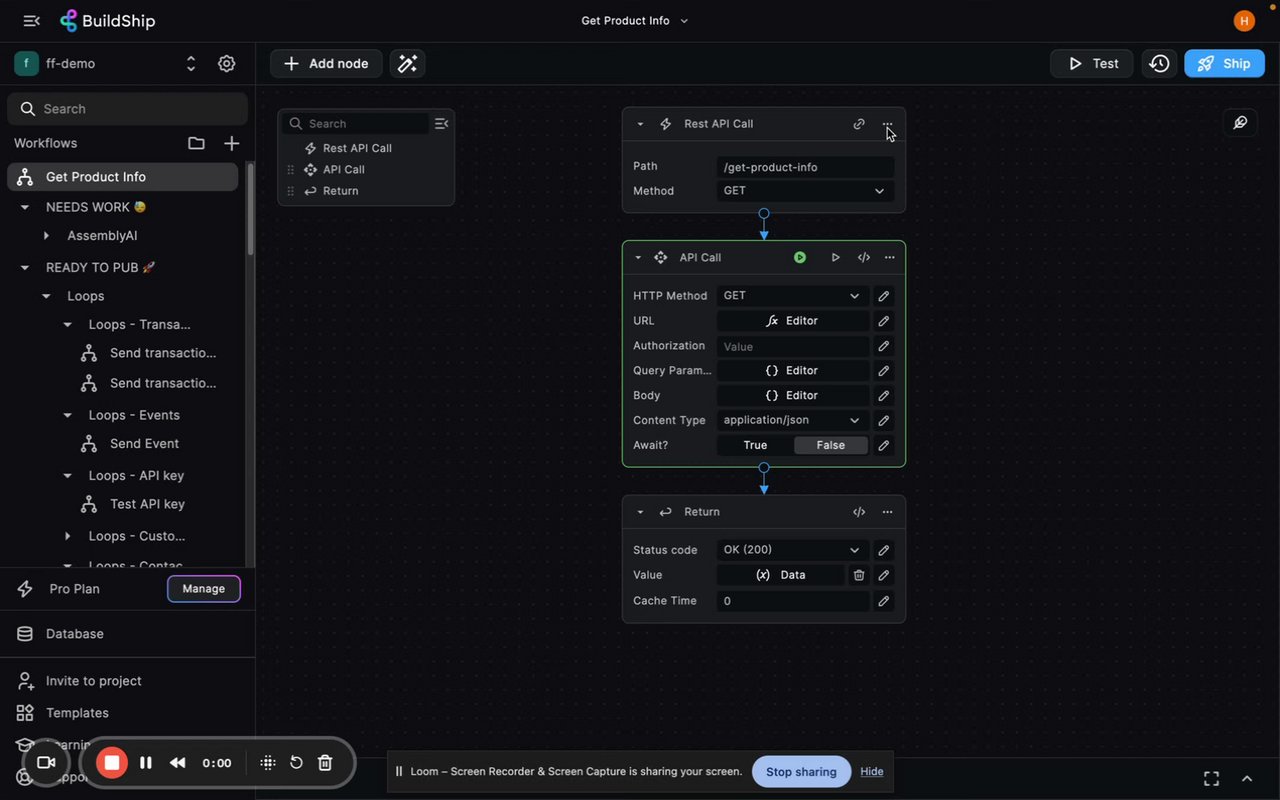Click the Ship button
Screen dimensions: 1280x800
coord(1224,64)
